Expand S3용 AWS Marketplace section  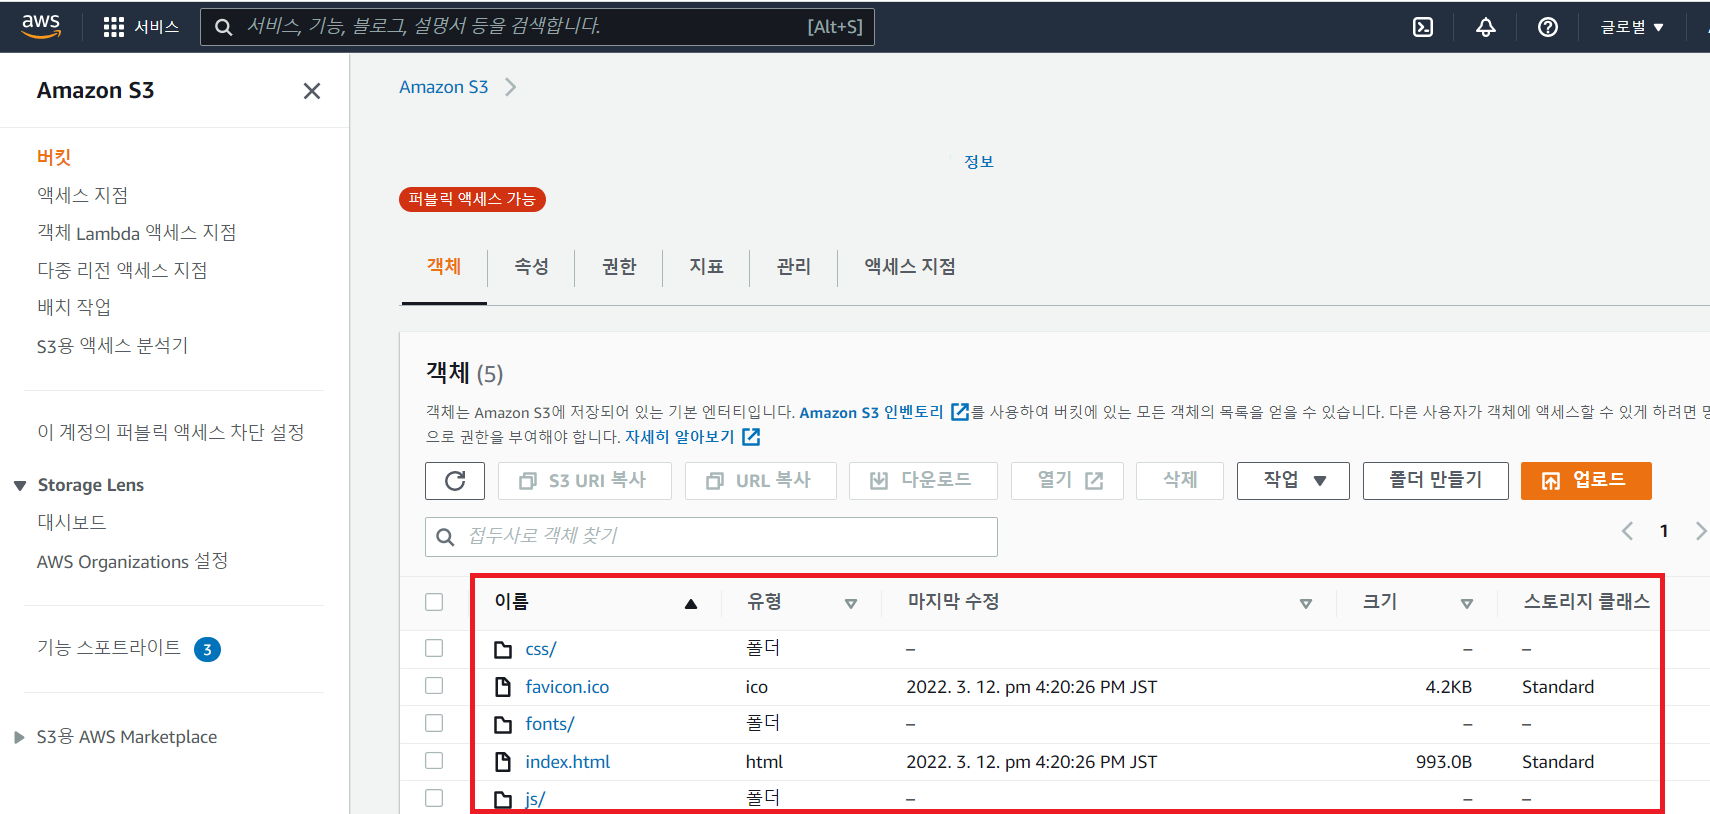19,738
